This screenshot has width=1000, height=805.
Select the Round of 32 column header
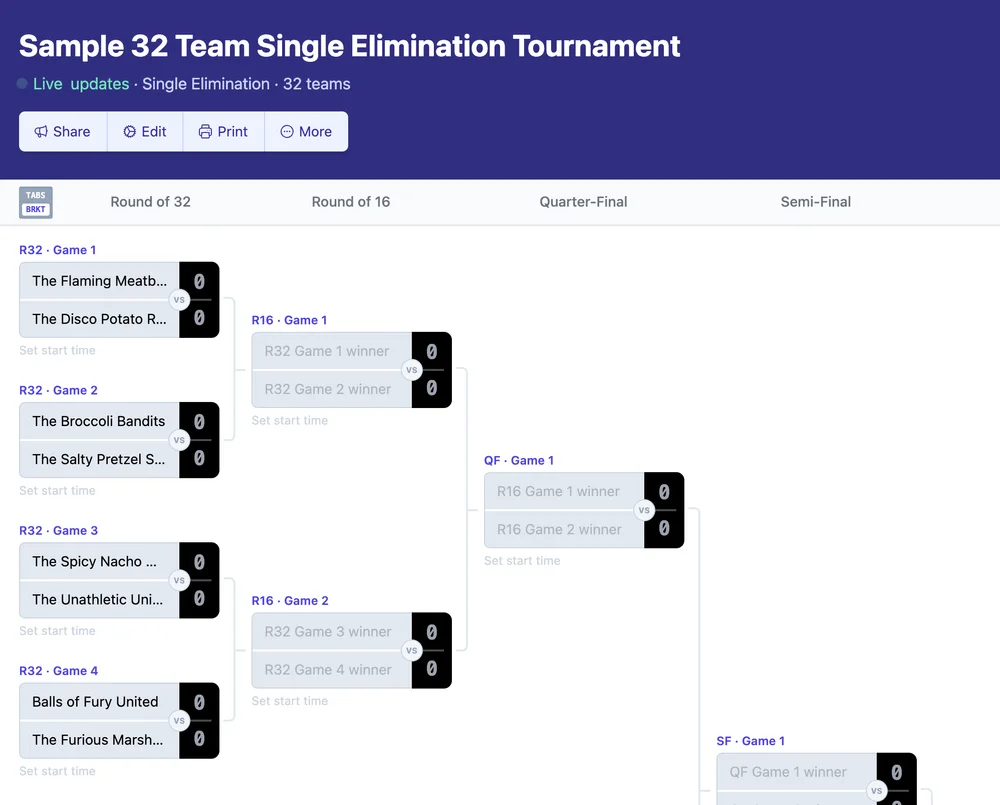point(150,202)
